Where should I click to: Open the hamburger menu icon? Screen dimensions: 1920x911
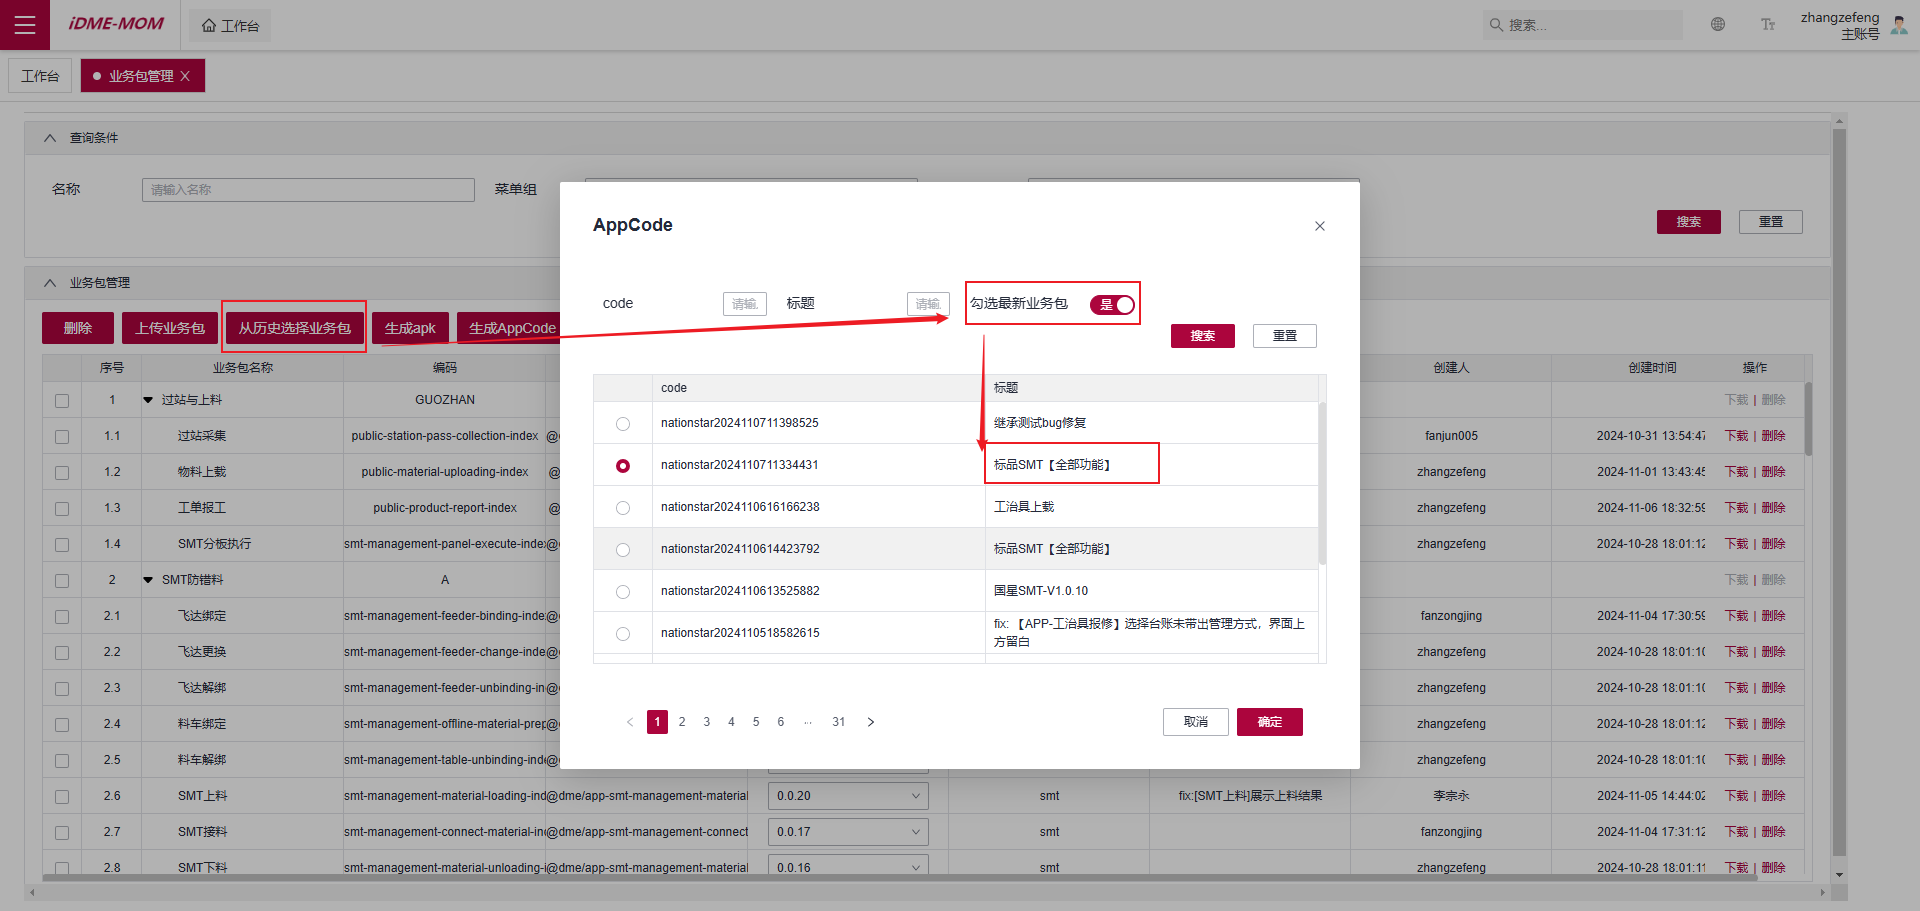tap(25, 25)
